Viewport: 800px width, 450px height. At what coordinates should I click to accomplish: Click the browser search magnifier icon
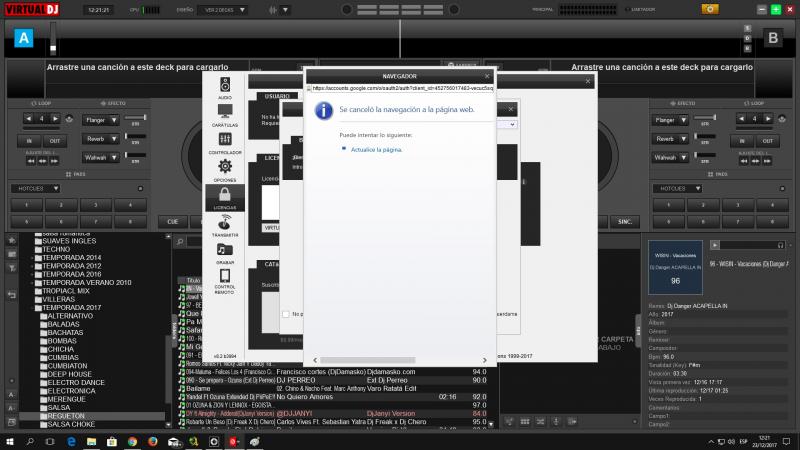(x=180, y=241)
